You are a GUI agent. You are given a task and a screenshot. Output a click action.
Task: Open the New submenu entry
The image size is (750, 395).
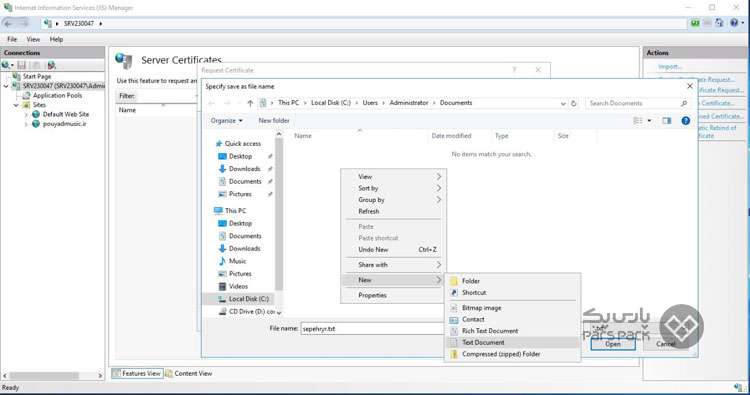pyautogui.click(x=393, y=280)
